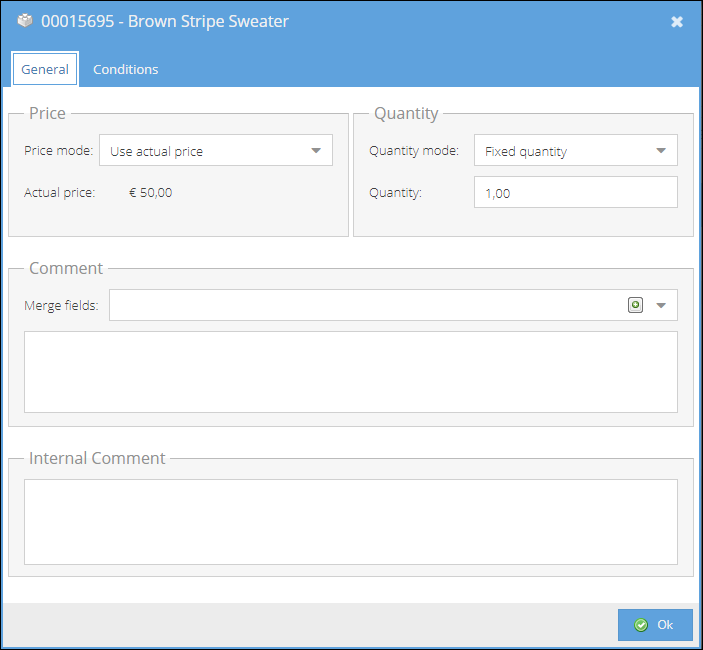Image resolution: width=703 pixels, height=650 pixels.
Task: Confirm with the Ok button
Action: coord(655,624)
